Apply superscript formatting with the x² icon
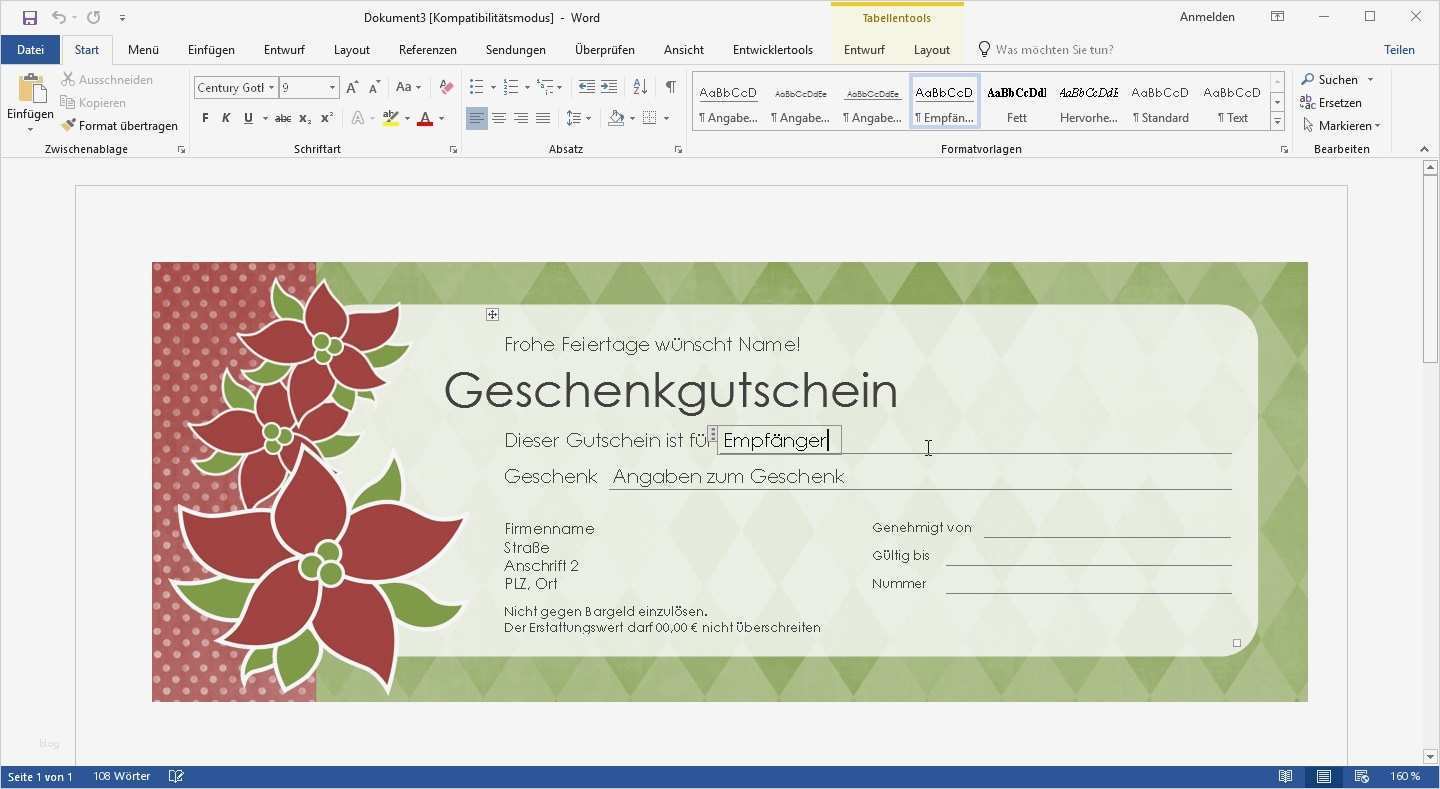This screenshot has width=1440, height=789. (324, 118)
